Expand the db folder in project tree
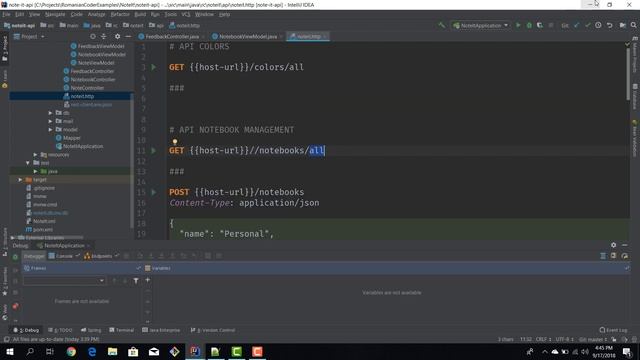 pos(50,113)
